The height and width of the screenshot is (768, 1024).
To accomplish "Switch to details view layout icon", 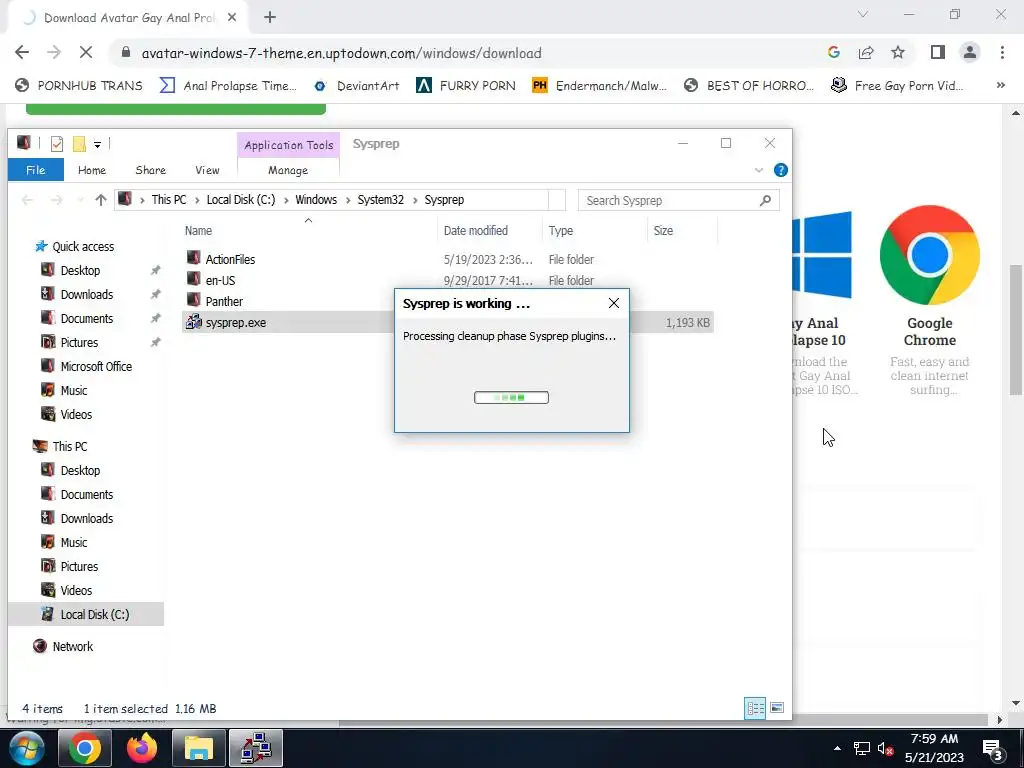I will [756, 708].
